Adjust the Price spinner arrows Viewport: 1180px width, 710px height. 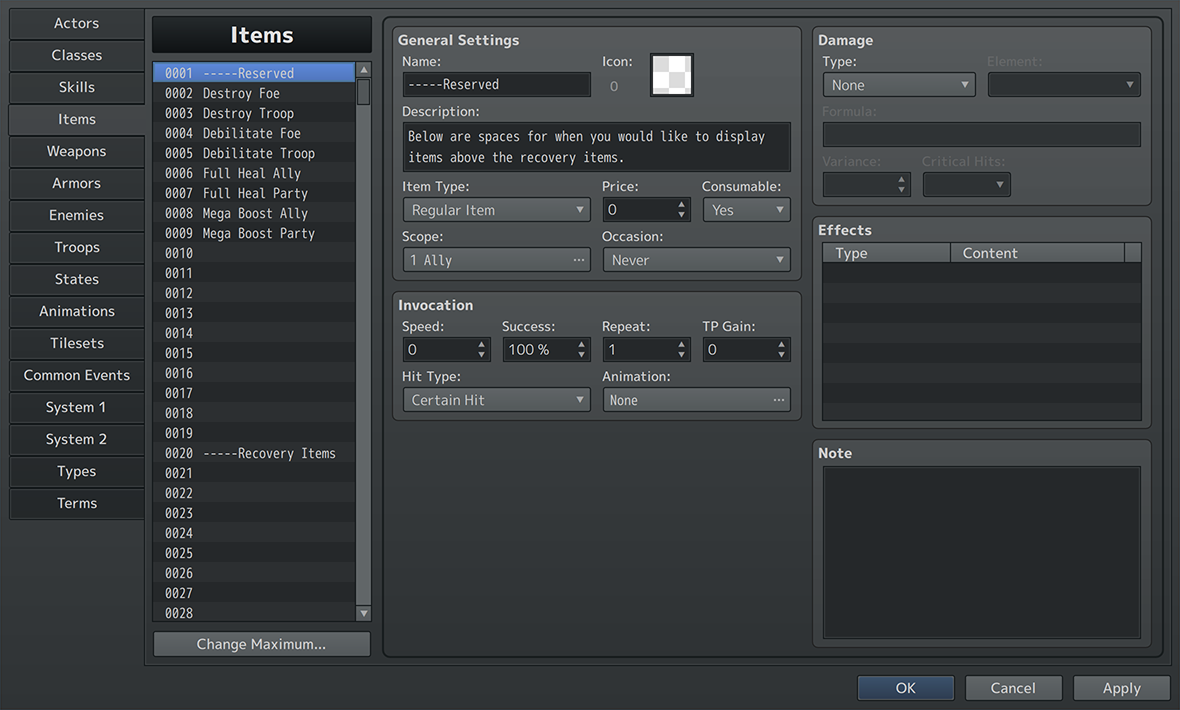(682, 210)
